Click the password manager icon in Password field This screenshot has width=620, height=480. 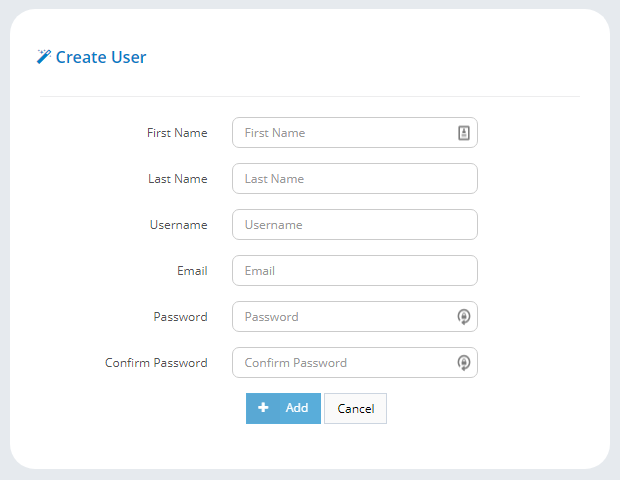pos(464,317)
